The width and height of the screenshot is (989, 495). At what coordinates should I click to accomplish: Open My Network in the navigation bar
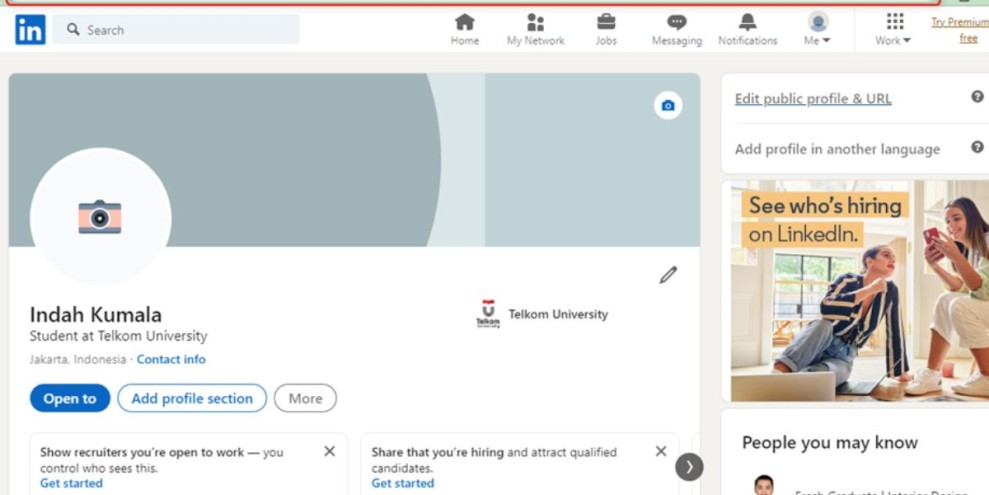tap(535, 30)
